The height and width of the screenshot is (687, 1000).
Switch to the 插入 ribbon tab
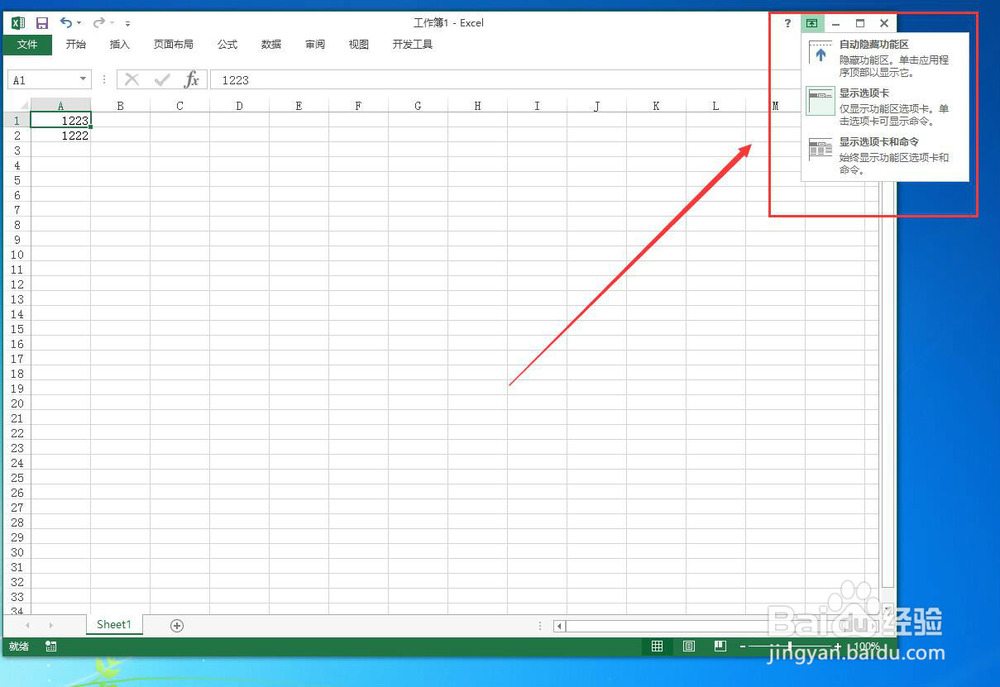(x=119, y=44)
